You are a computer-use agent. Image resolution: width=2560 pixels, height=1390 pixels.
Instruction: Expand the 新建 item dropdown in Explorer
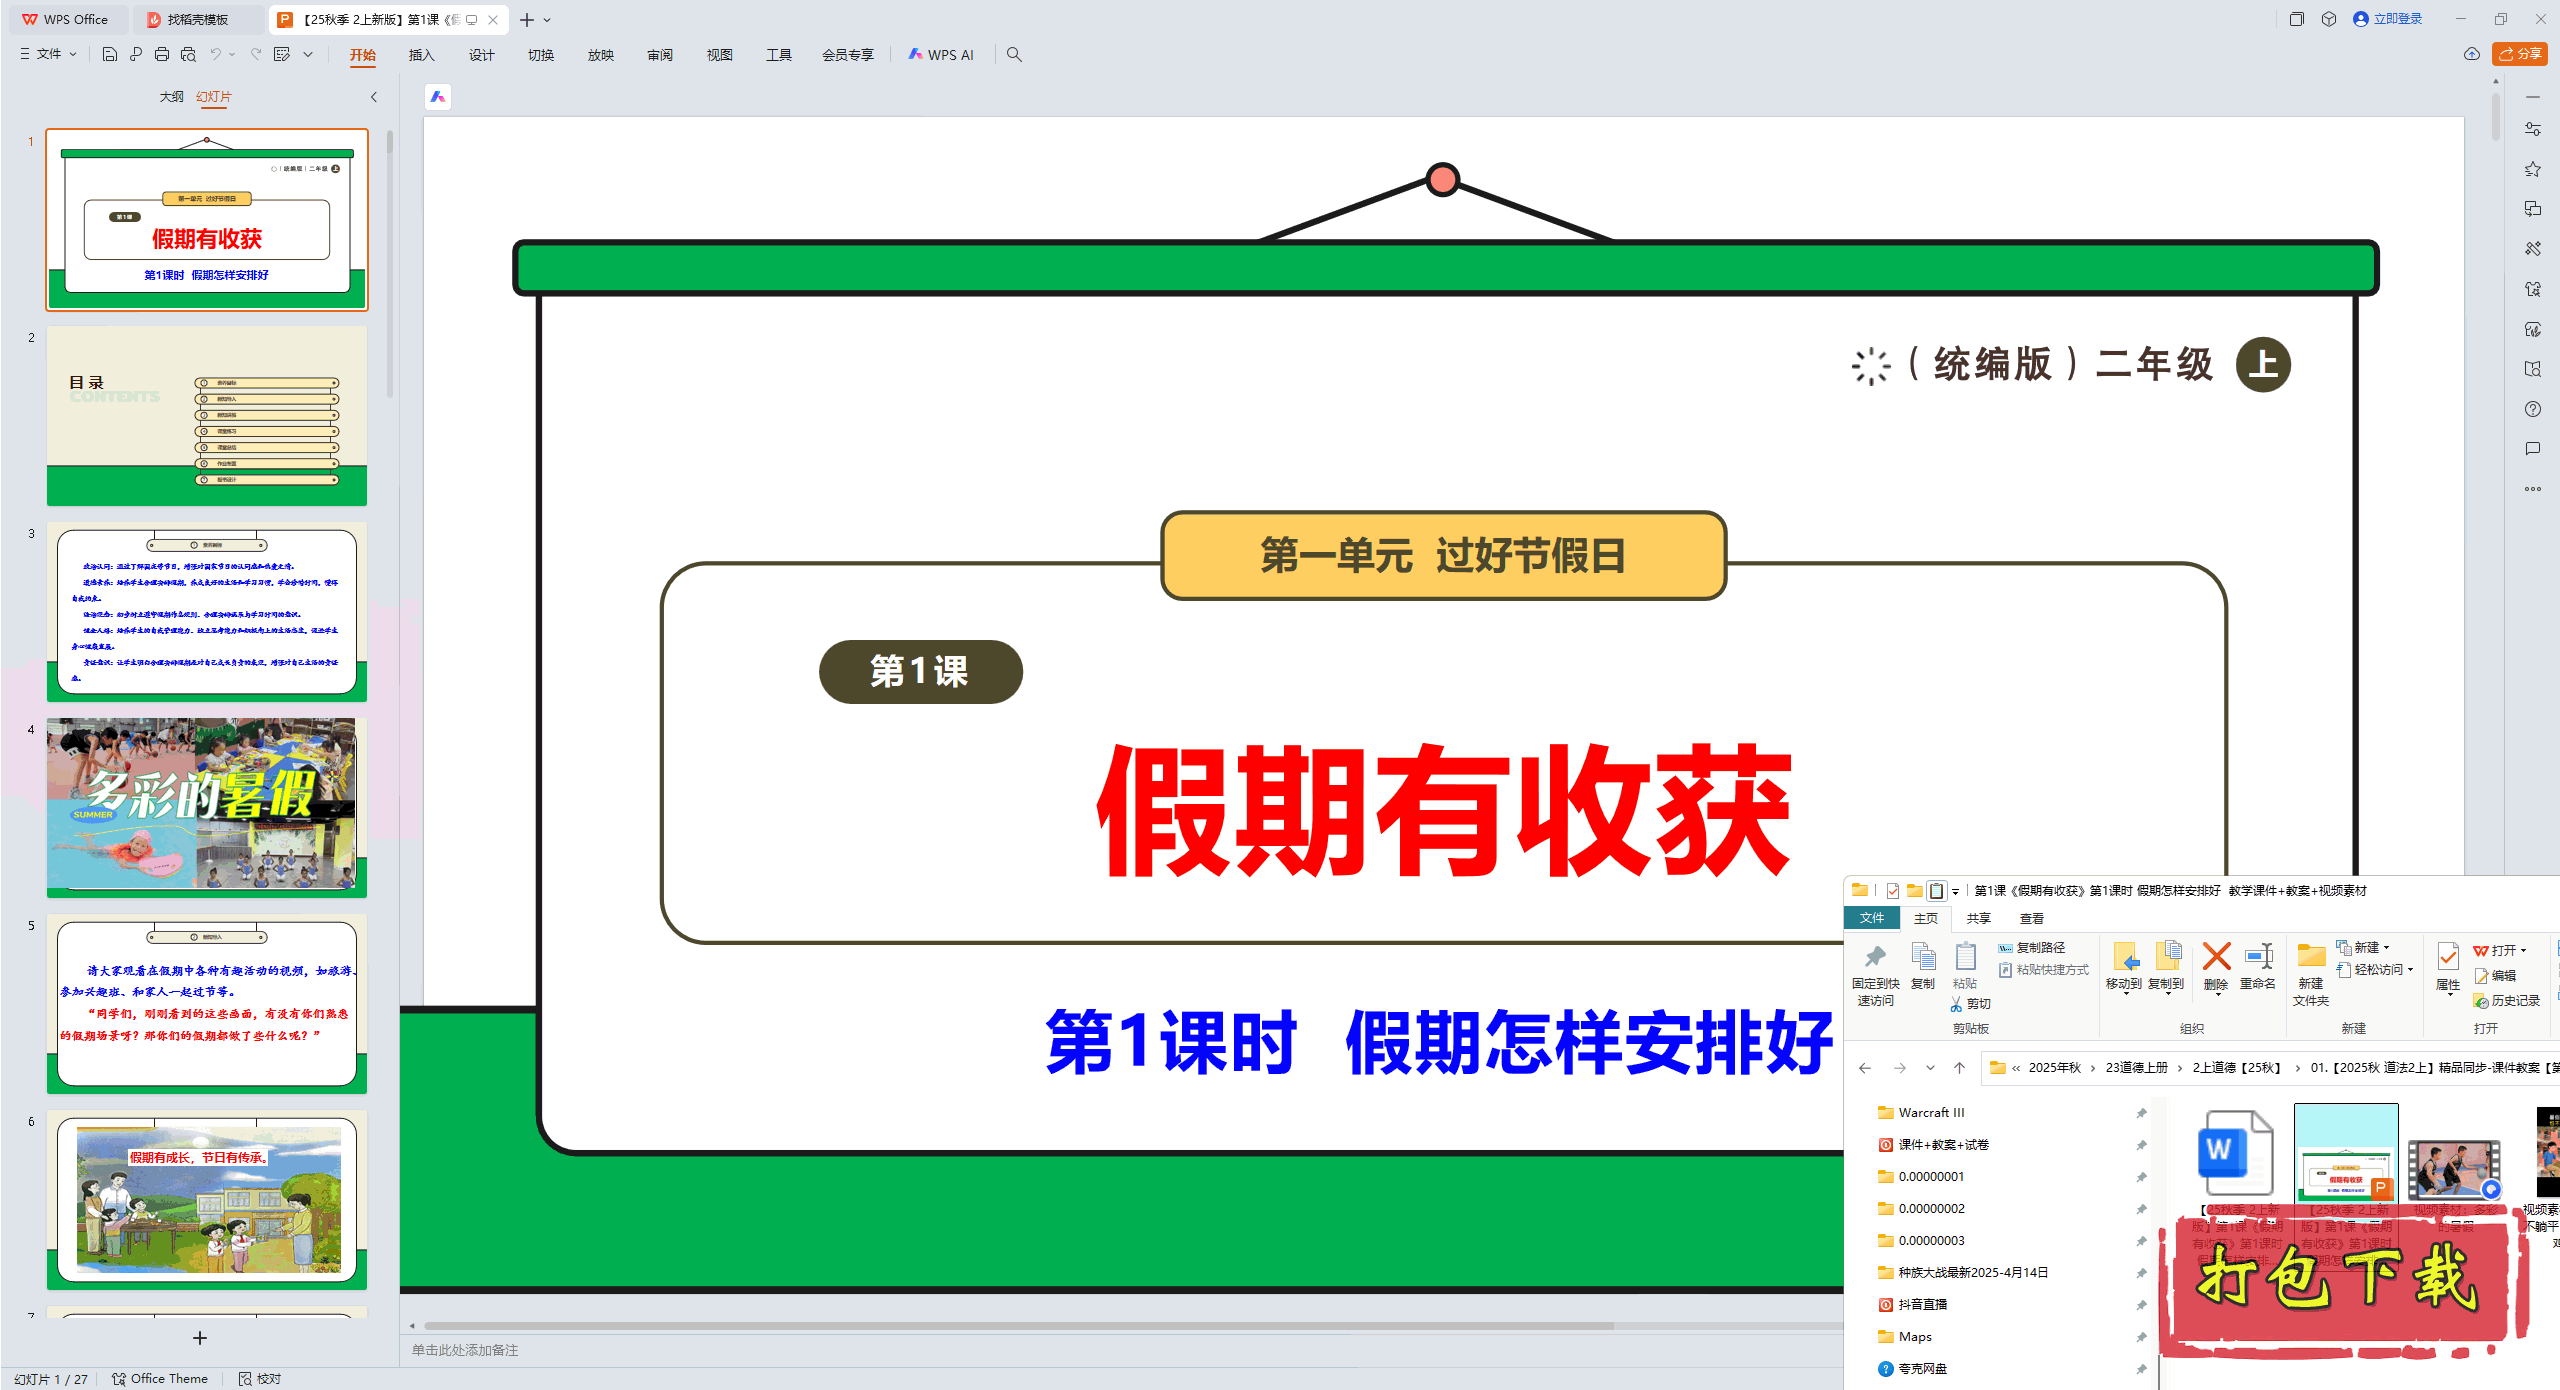point(2386,947)
